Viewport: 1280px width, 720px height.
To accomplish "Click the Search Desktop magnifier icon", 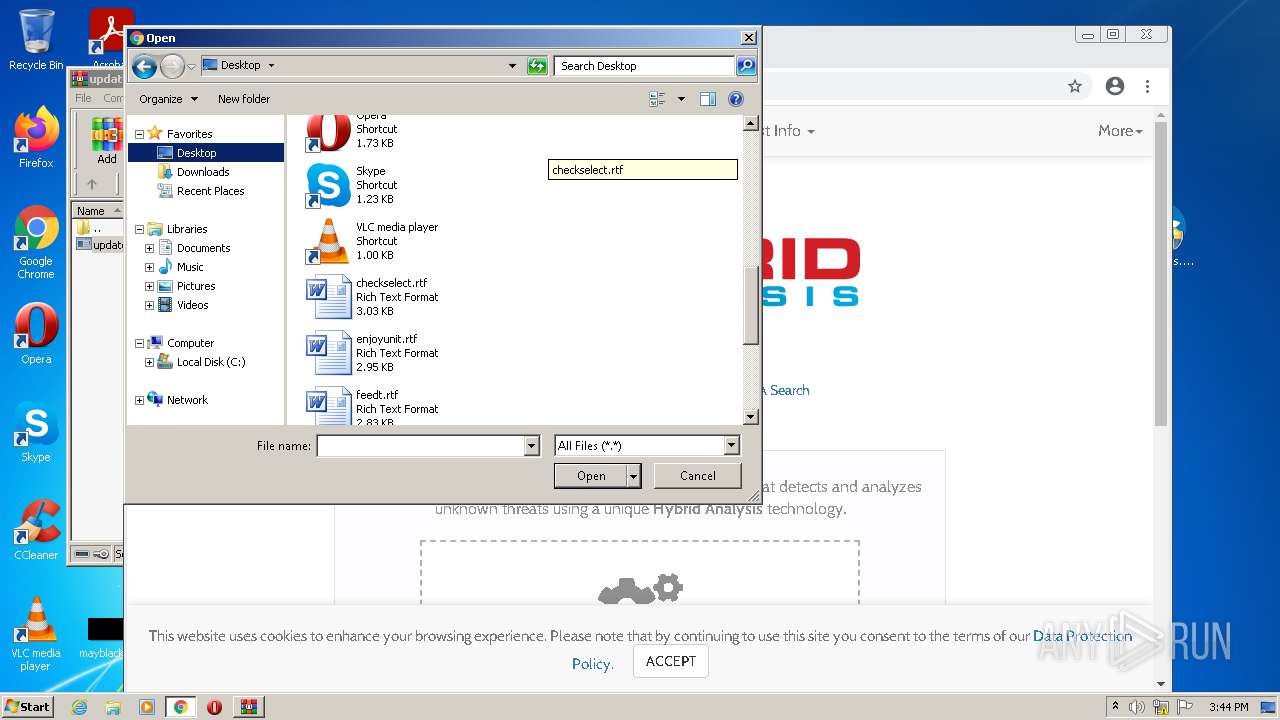I will point(746,66).
